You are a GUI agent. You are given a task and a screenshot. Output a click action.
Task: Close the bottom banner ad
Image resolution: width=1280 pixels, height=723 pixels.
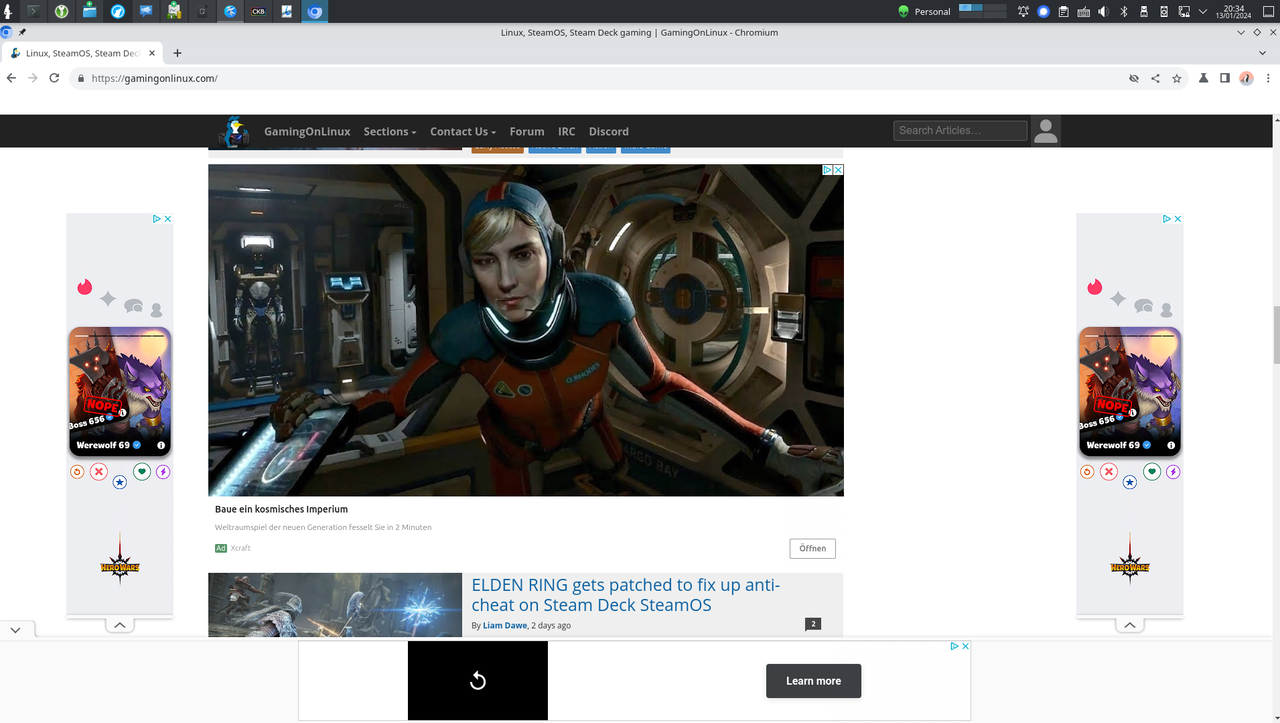coord(965,647)
